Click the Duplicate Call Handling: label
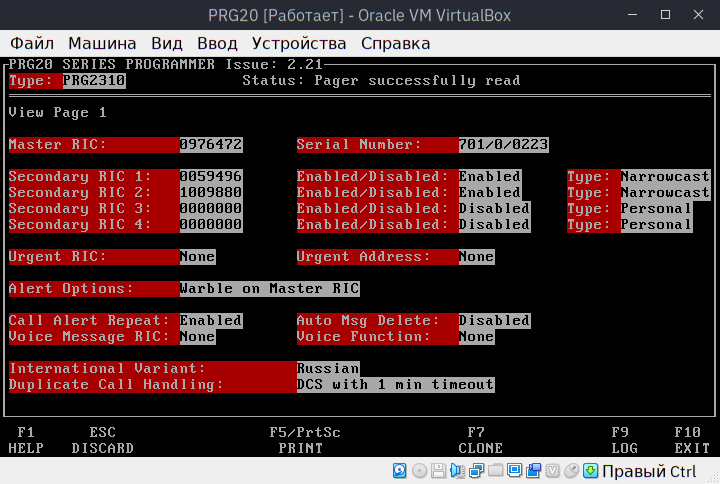This screenshot has height=484, width=720. [x=116, y=385]
